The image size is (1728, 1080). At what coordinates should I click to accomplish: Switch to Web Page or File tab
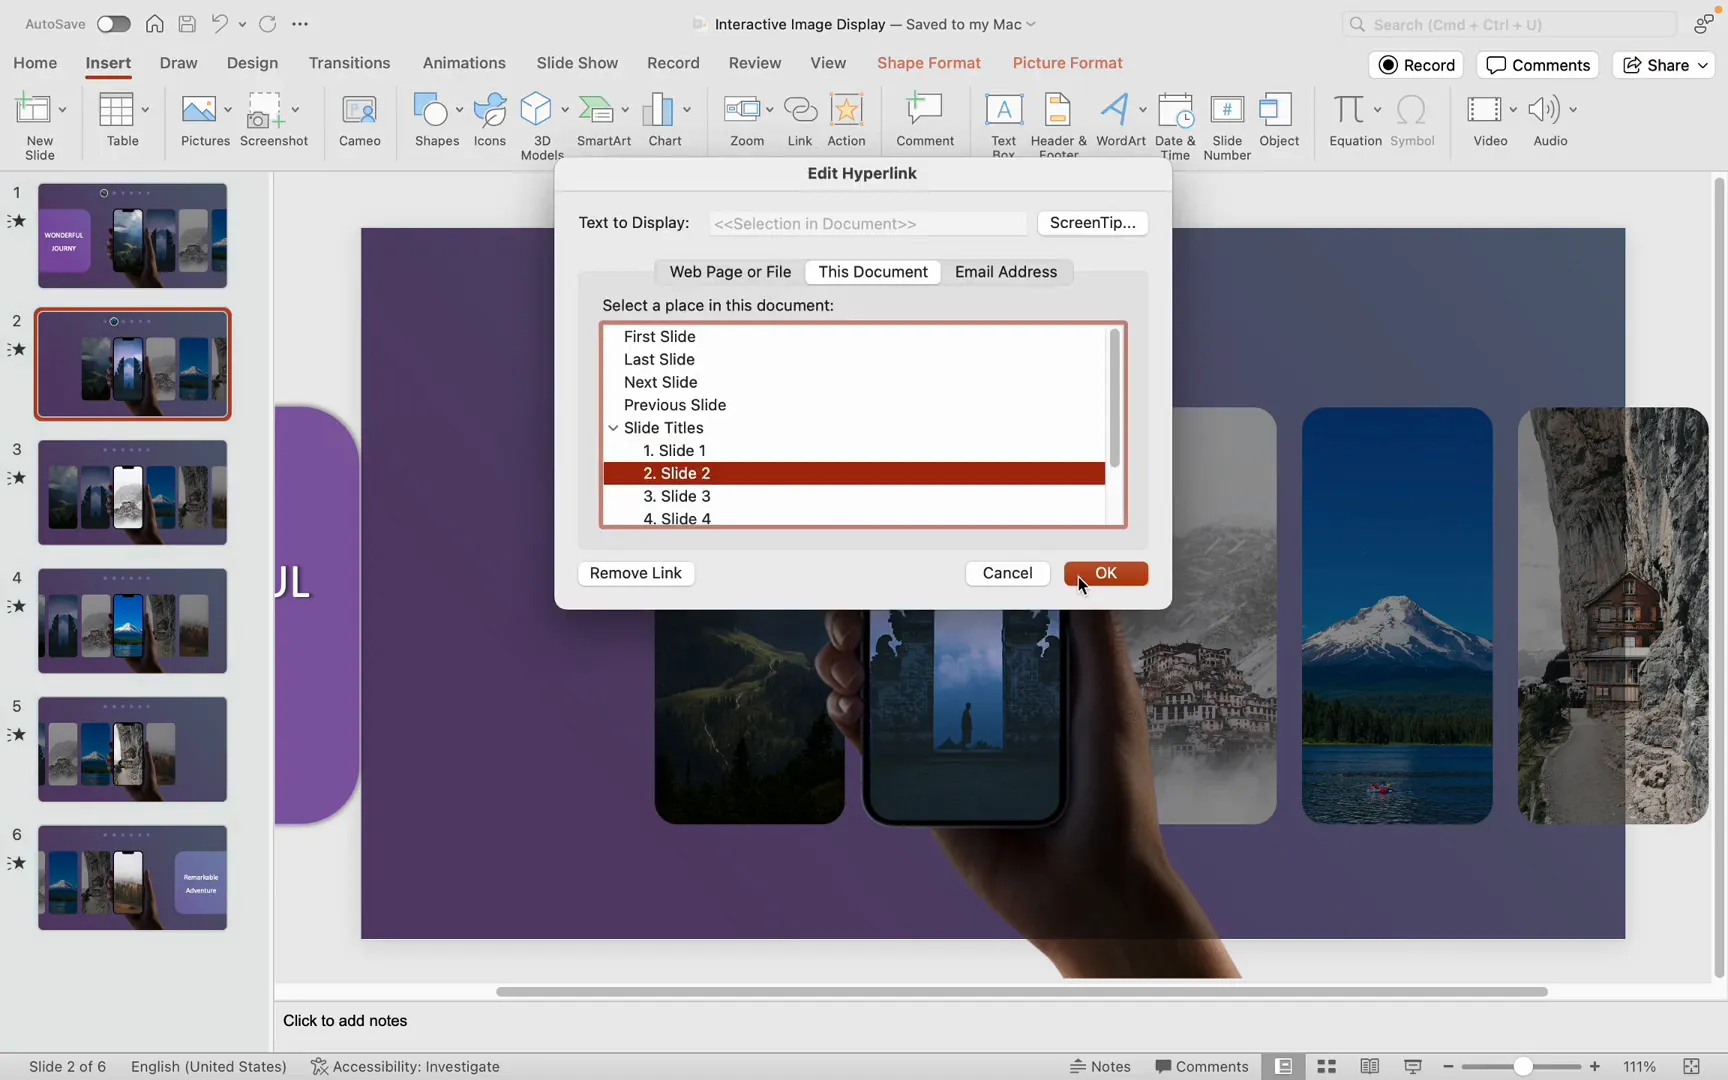730,272
